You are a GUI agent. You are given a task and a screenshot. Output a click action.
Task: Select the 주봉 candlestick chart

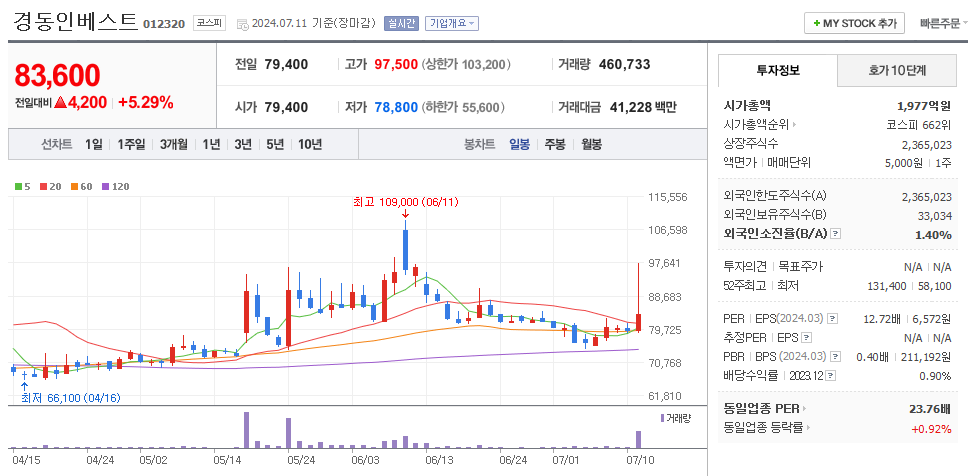coord(555,145)
